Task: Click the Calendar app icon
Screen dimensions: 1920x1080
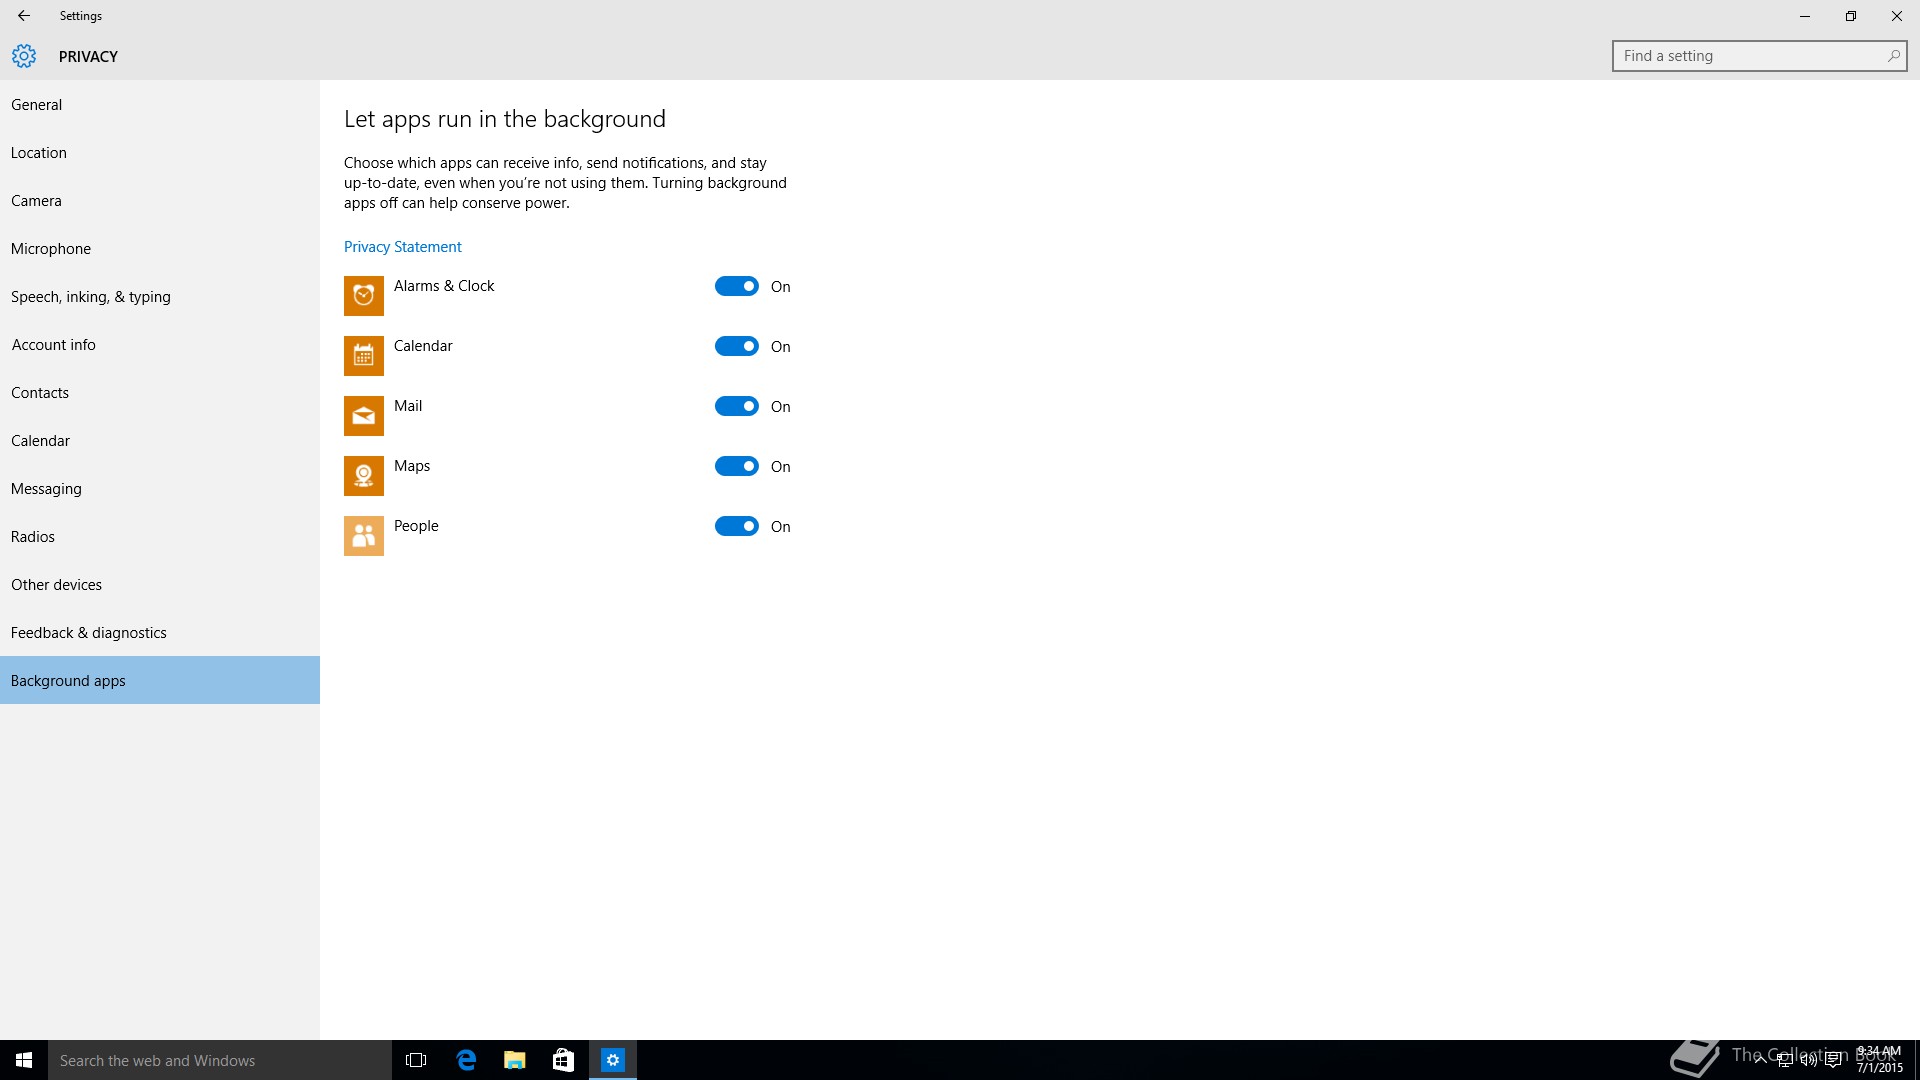Action: point(363,356)
